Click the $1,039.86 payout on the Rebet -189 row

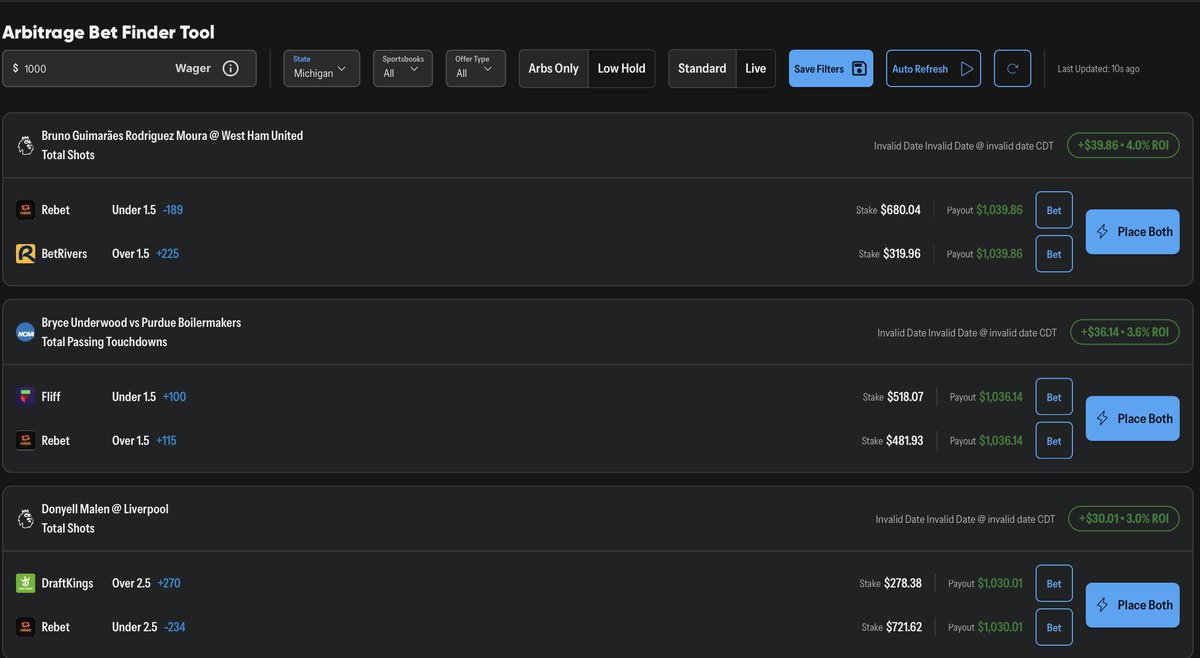tap(1000, 210)
